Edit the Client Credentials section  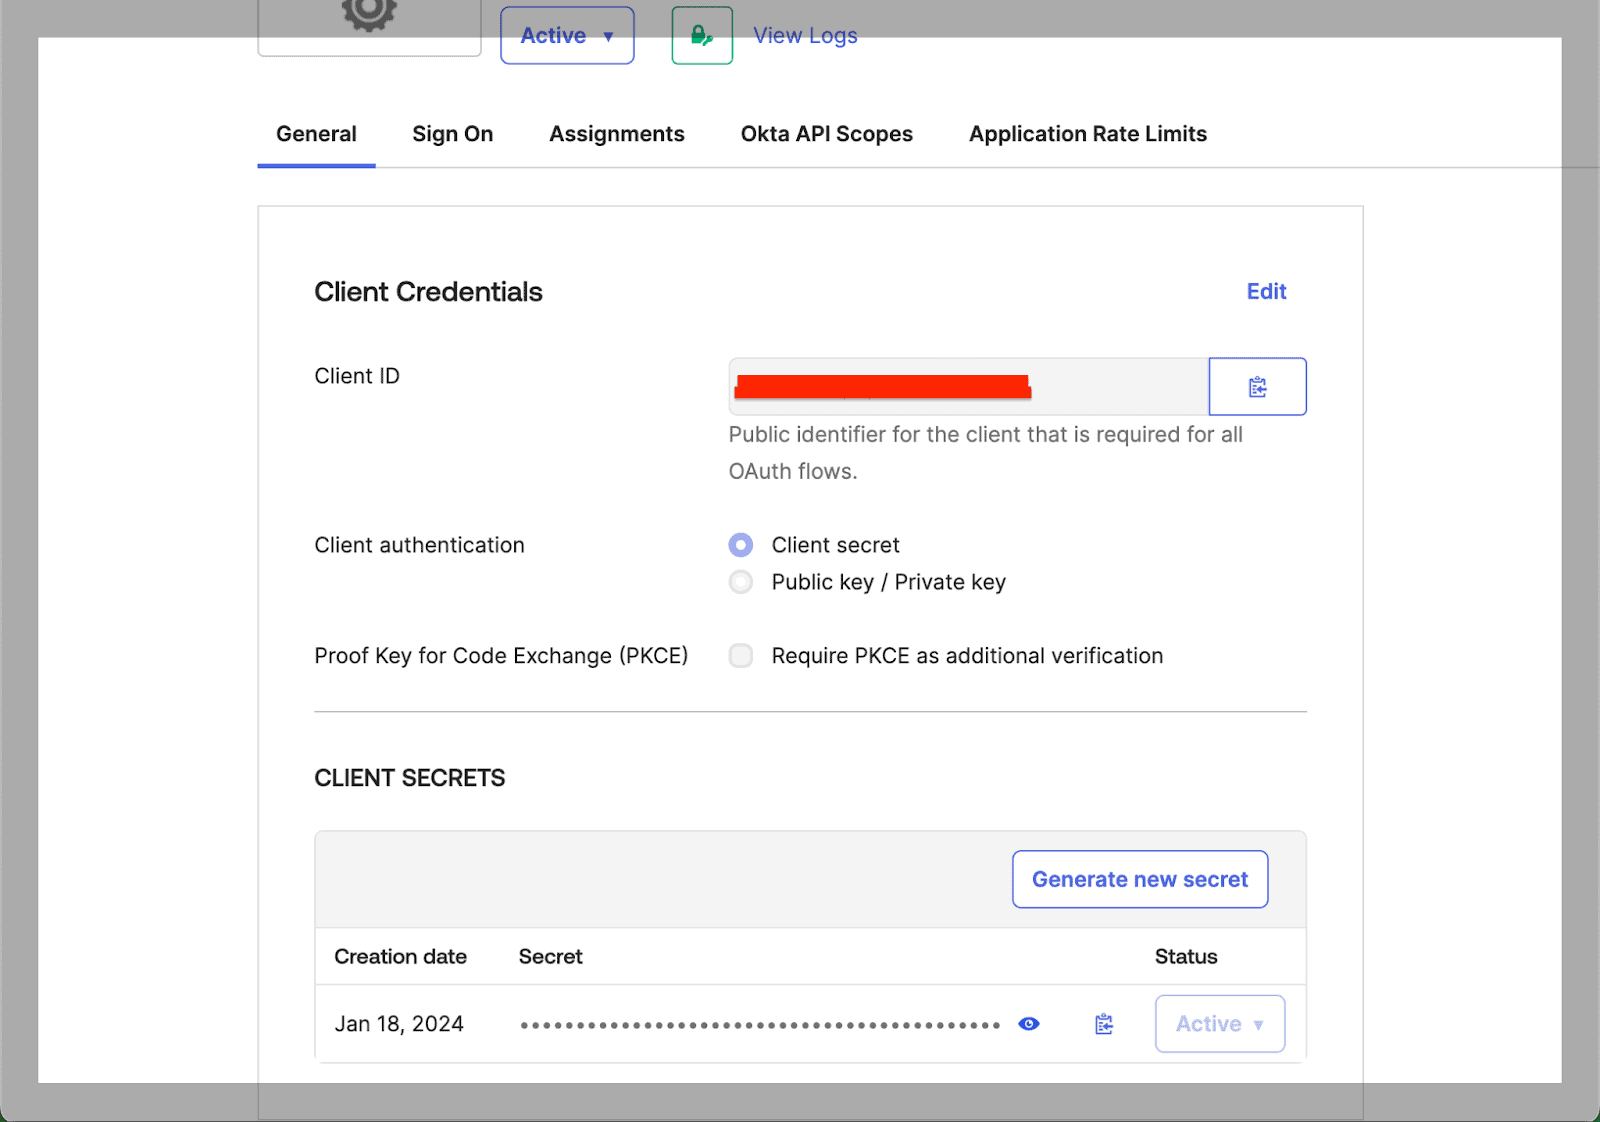point(1266,291)
